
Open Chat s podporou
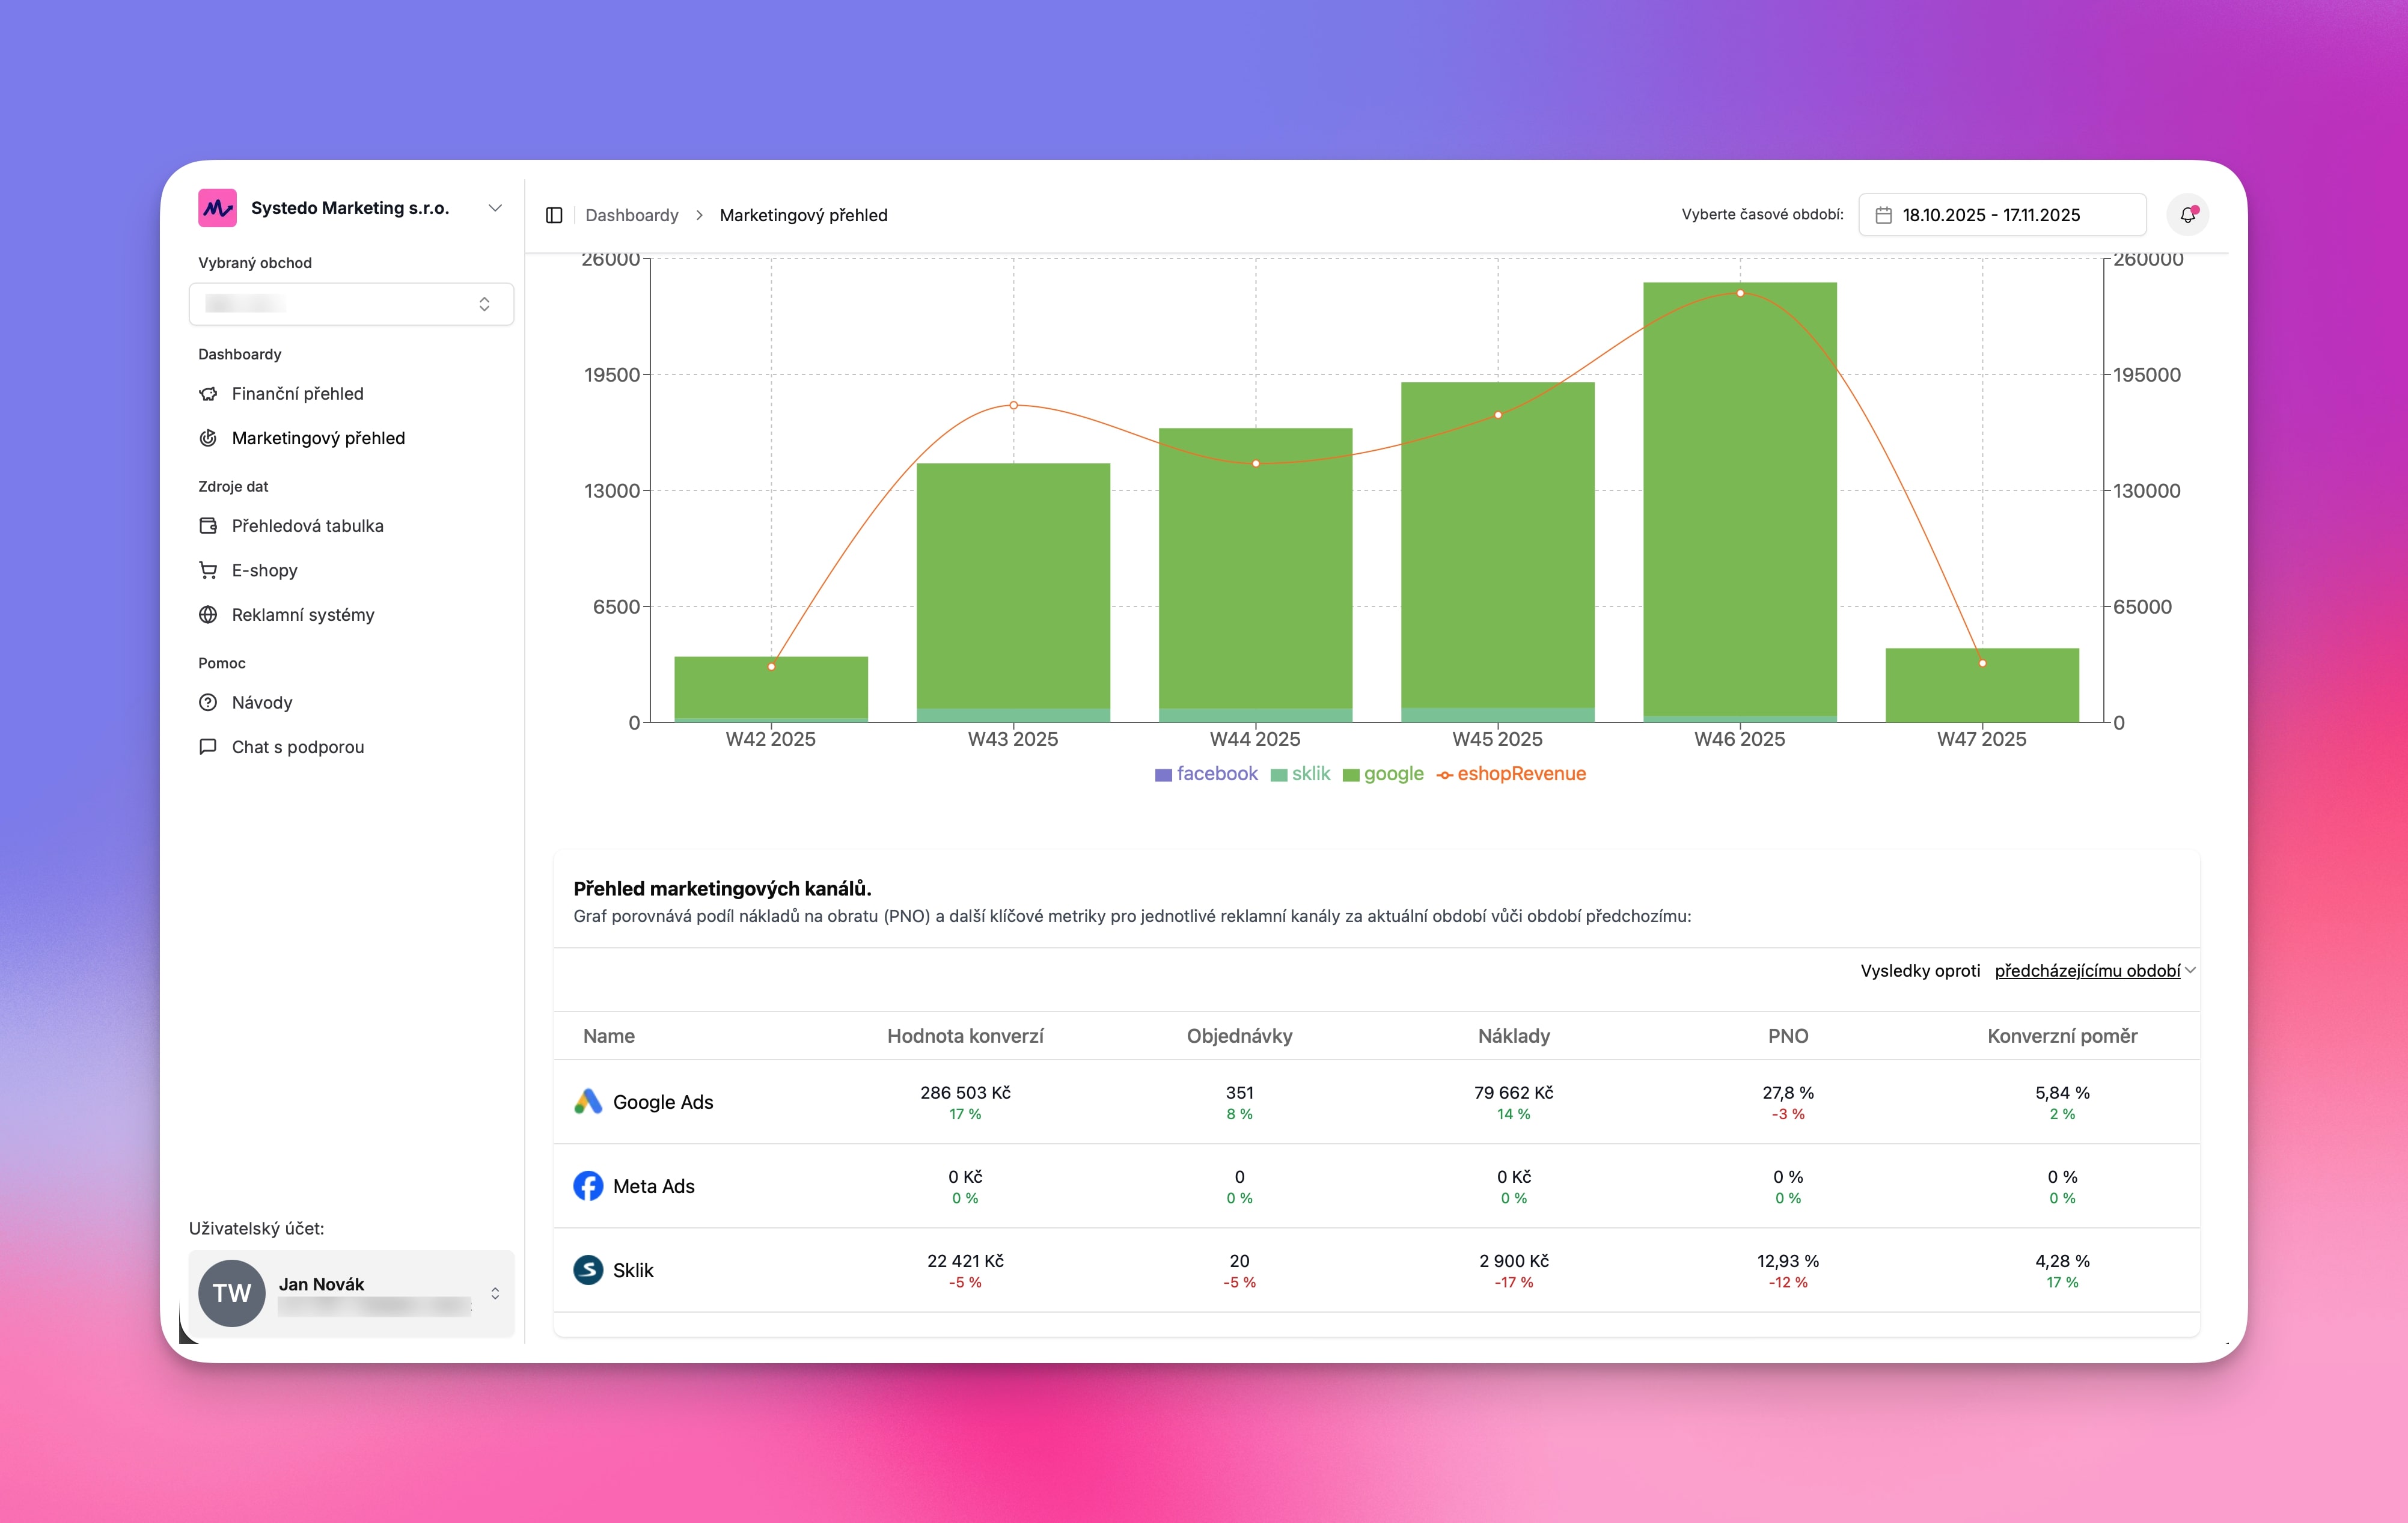(x=297, y=747)
